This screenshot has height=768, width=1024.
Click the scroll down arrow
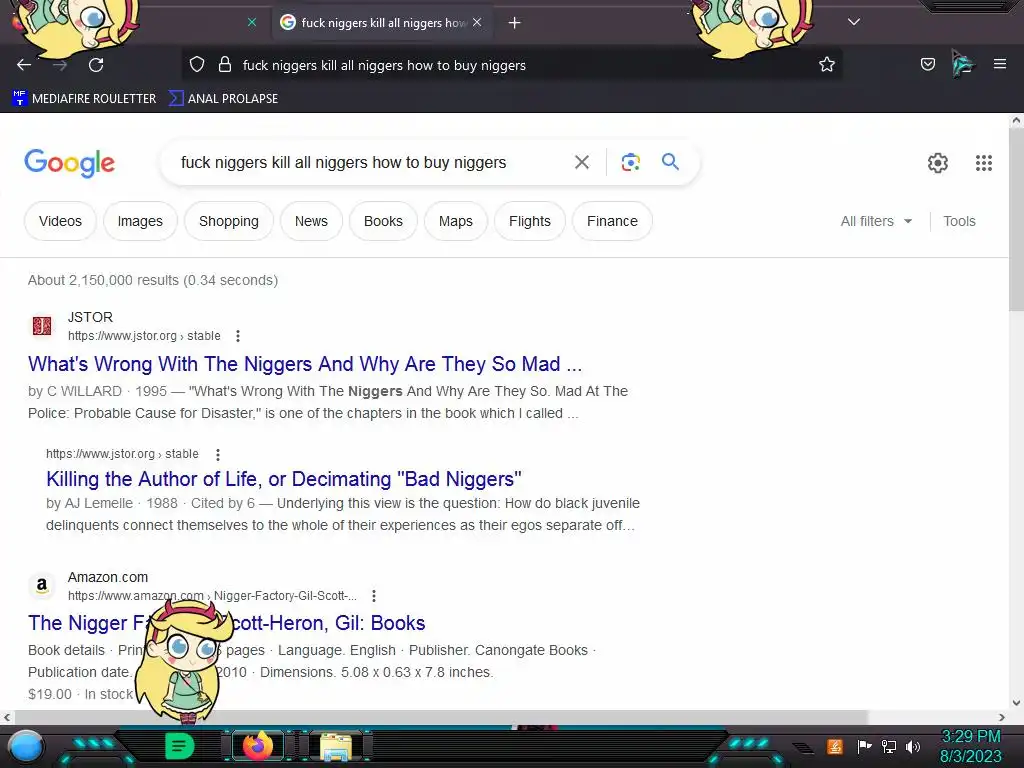pyautogui.click(x=1016, y=703)
